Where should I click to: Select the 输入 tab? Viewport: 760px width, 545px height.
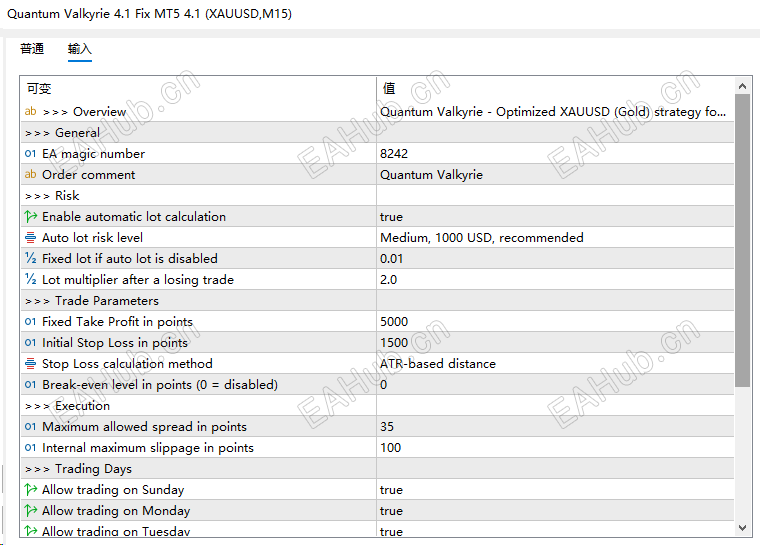(79, 49)
